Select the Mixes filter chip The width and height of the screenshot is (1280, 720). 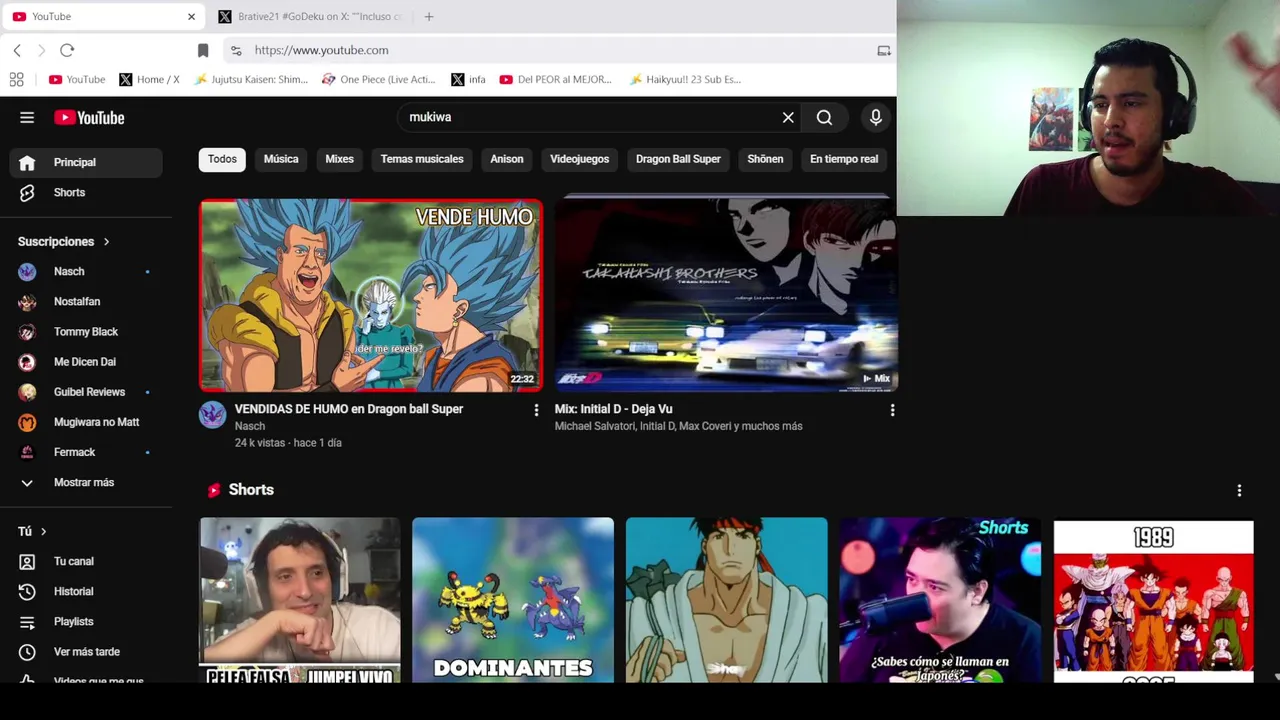pyautogui.click(x=339, y=159)
